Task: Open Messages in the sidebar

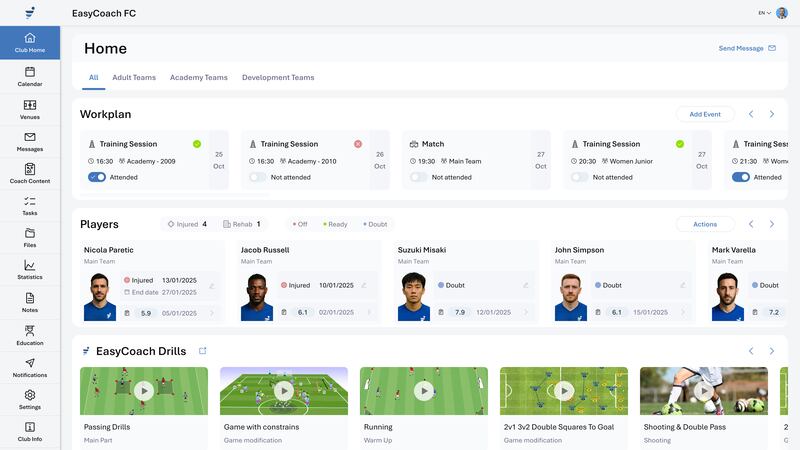Action: point(30,142)
